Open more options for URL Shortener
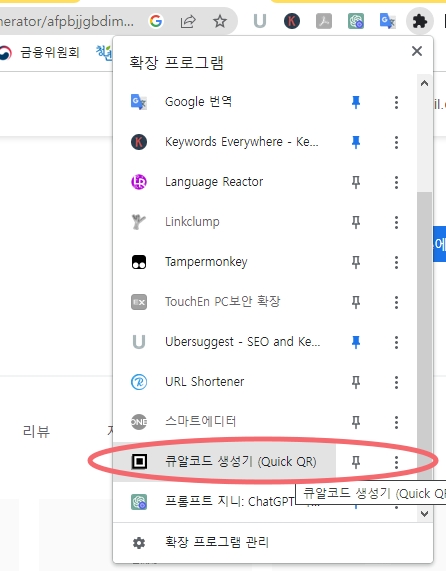Screen dimensions: 446x571 click(396, 382)
